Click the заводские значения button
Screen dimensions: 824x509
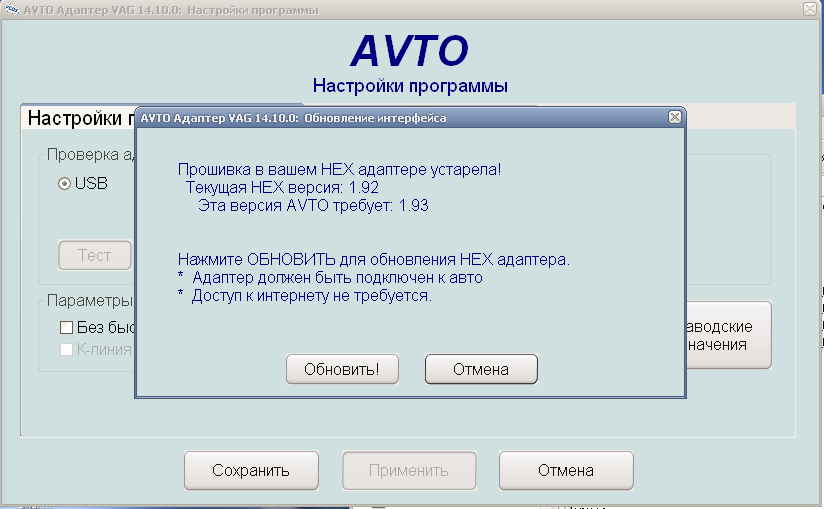[729, 335]
